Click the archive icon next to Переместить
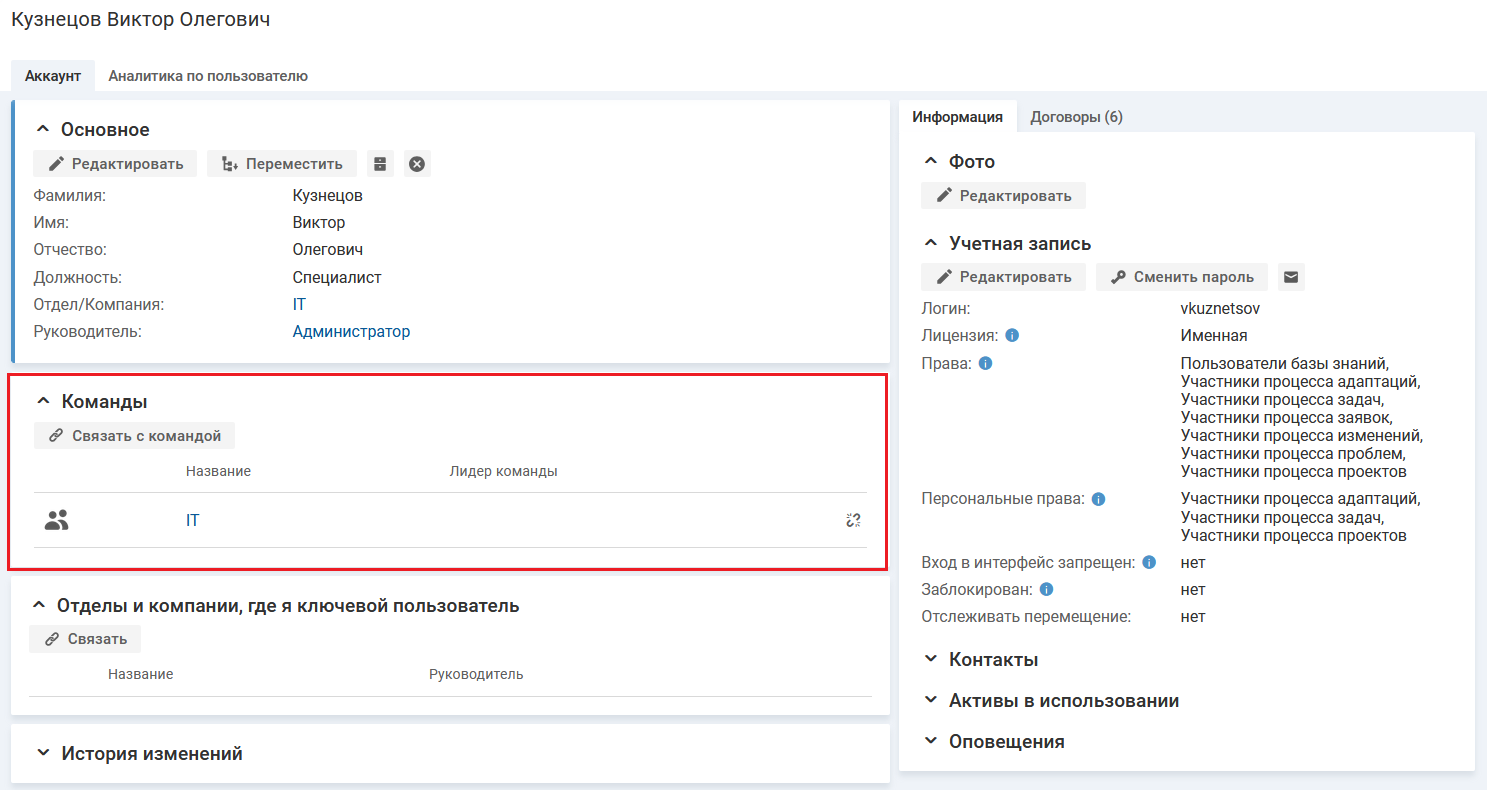Image resolution: width=1487 pixels, height=790 pixels. (x=380, y=164)
